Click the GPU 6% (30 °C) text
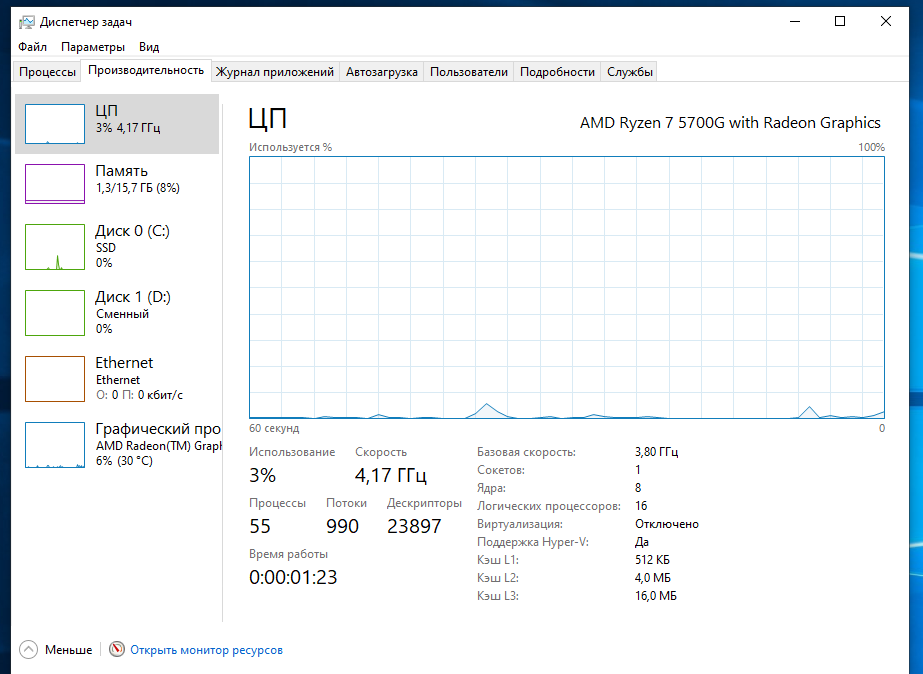The width and height of the screenshot is (923, 674). (124, 461)
